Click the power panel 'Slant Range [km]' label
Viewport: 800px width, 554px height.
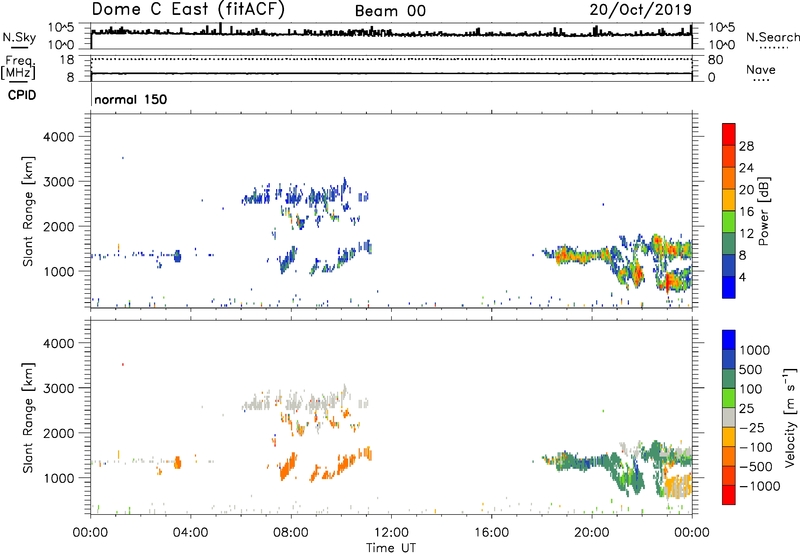(x=28, y=211)
